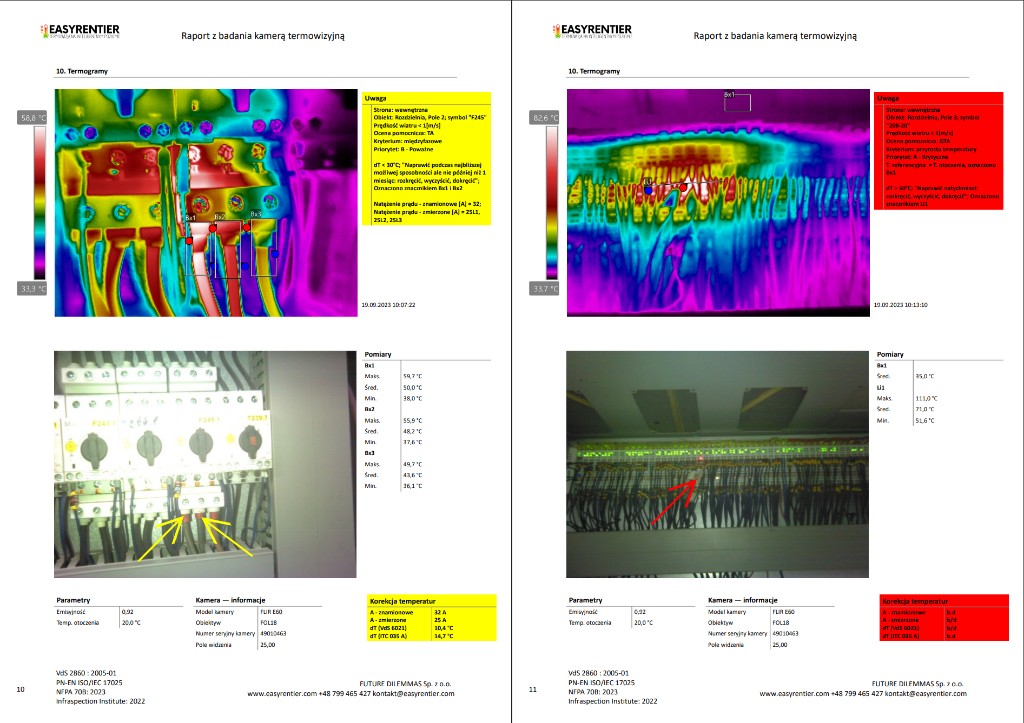The height and width of the screenshot is (723, 1024).
Task: Open the www.easyrentier.com link on page 10
Action: (x=282, y=694)
